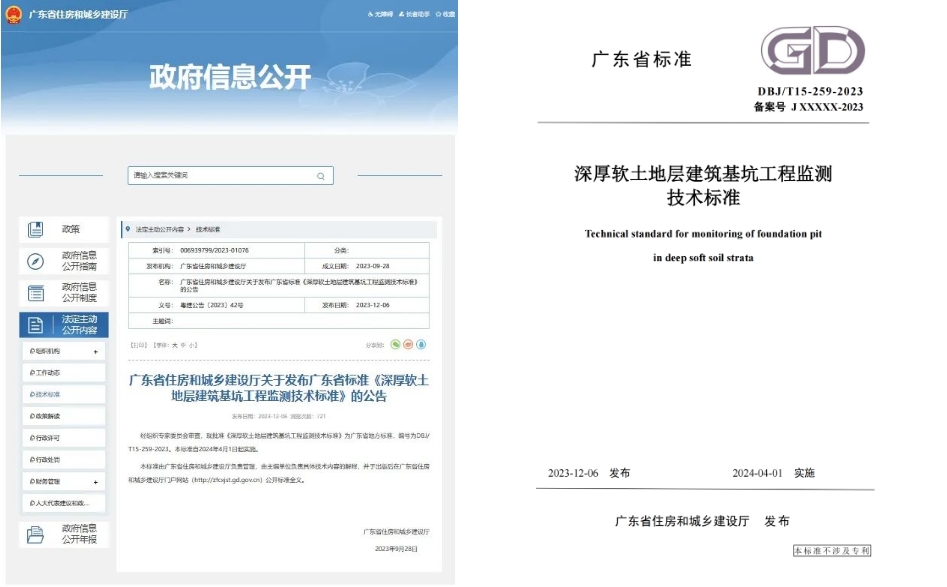Share the article via green WeChat icon

point(396,344)
